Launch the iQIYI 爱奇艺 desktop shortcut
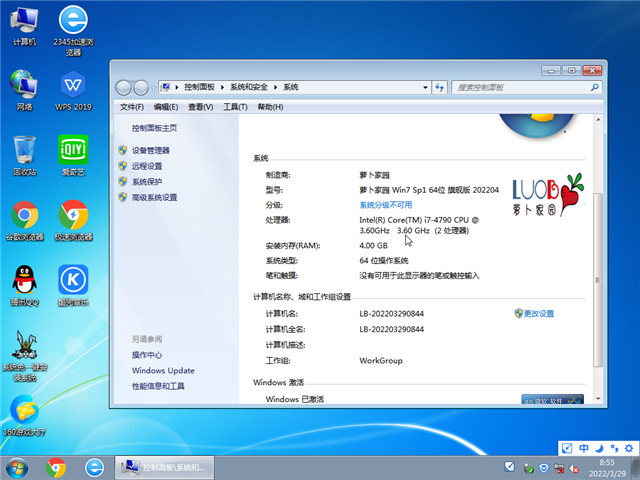 73,156
